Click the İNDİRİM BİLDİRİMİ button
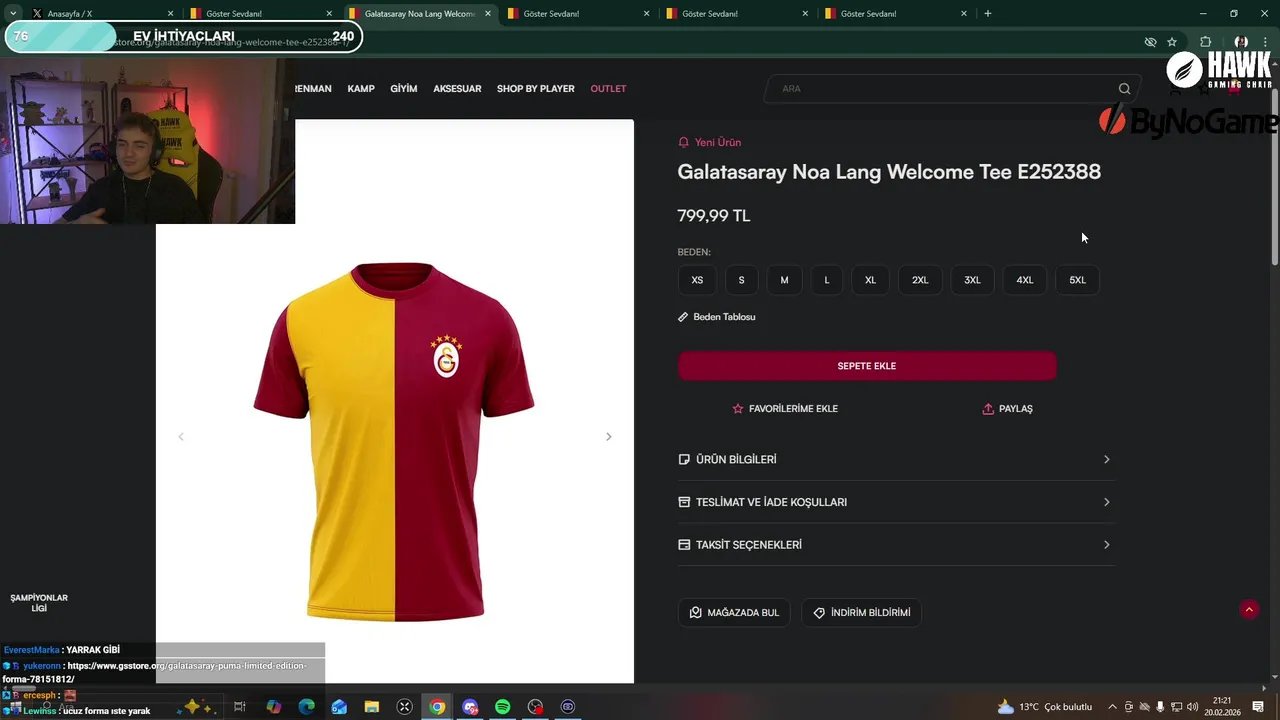The image size is (1280, 720). (861, 613)
